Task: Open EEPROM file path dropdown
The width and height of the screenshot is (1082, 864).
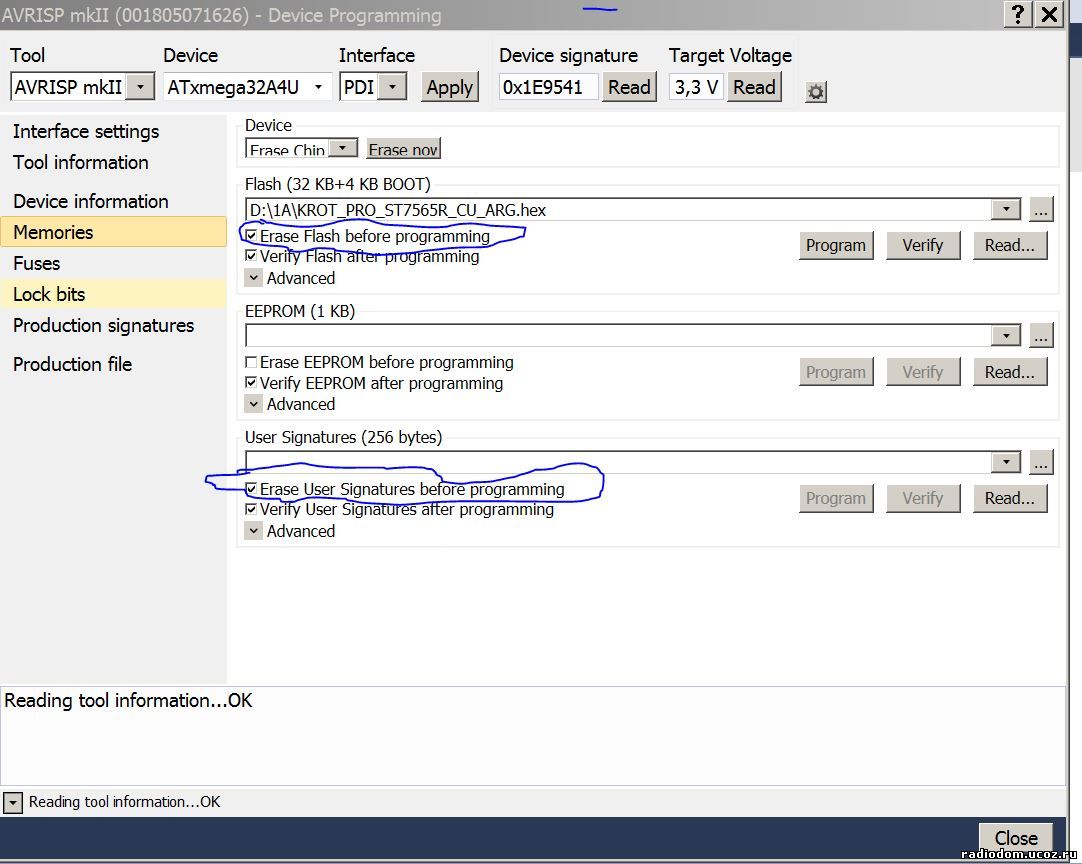Action: pyautogui.click(x=1006, y=335)
